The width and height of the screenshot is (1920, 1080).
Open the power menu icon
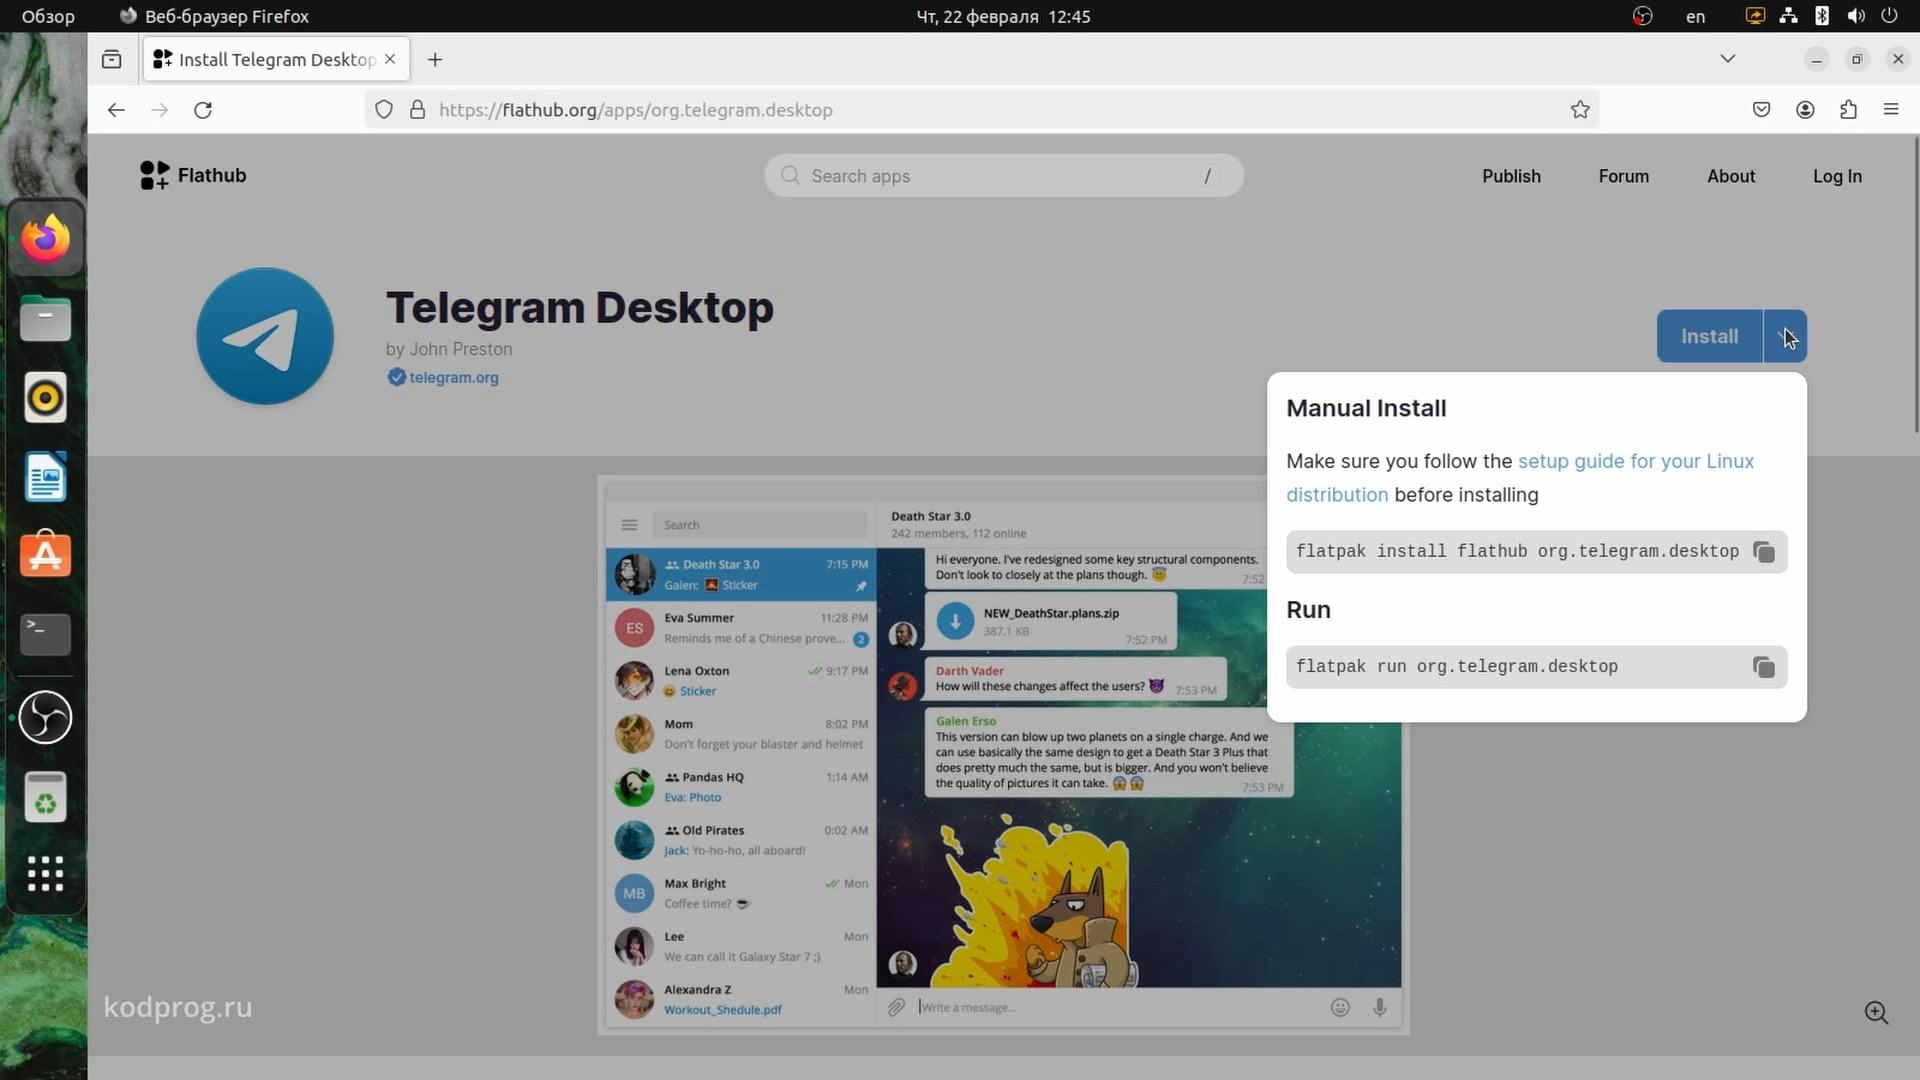(1889, 16)
